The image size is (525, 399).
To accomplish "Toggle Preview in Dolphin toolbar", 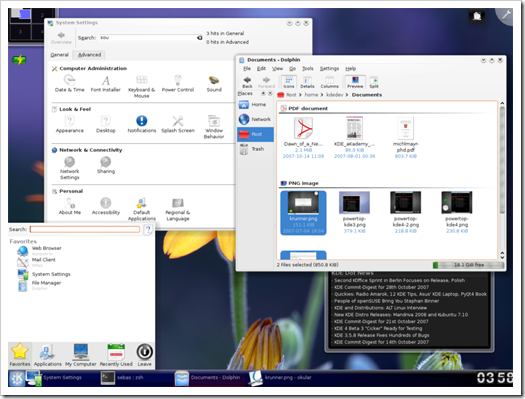I will pyautogui.click(x=355, y=82).
